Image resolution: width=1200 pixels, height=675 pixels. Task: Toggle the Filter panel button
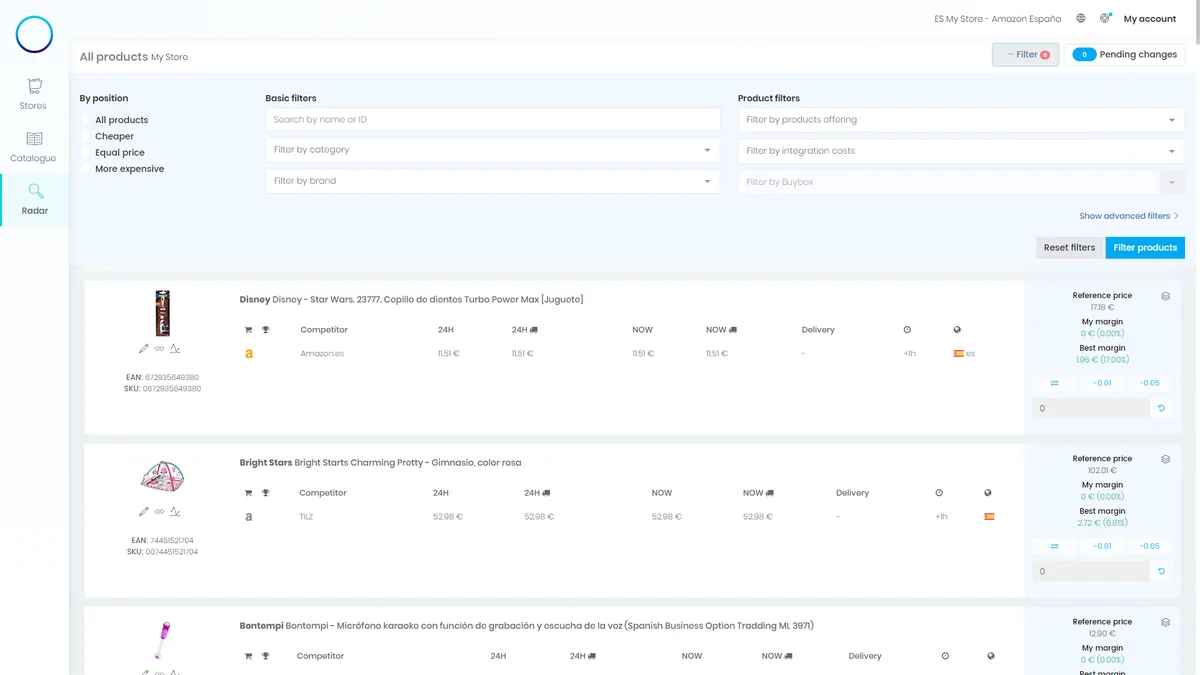[x=1026, y=55]
